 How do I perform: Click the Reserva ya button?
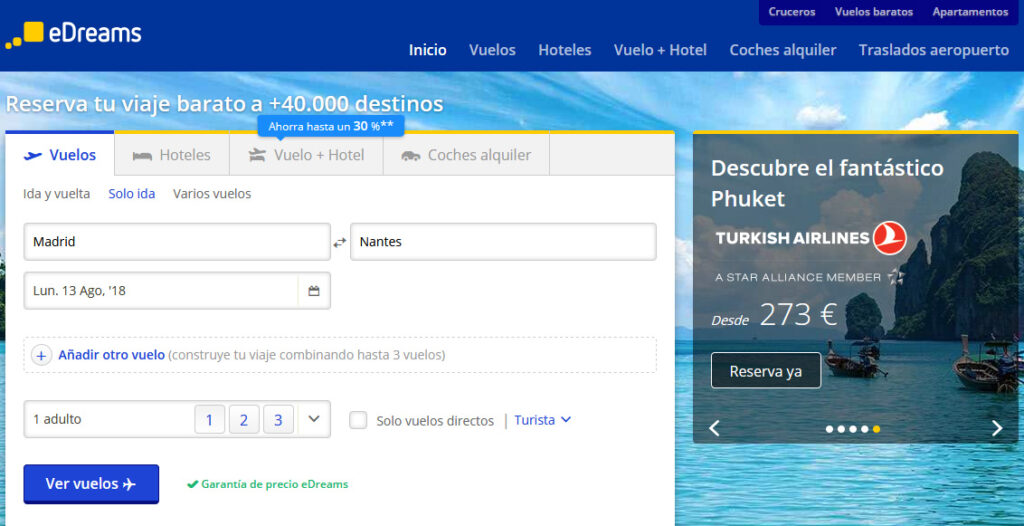tap(765, 371)
